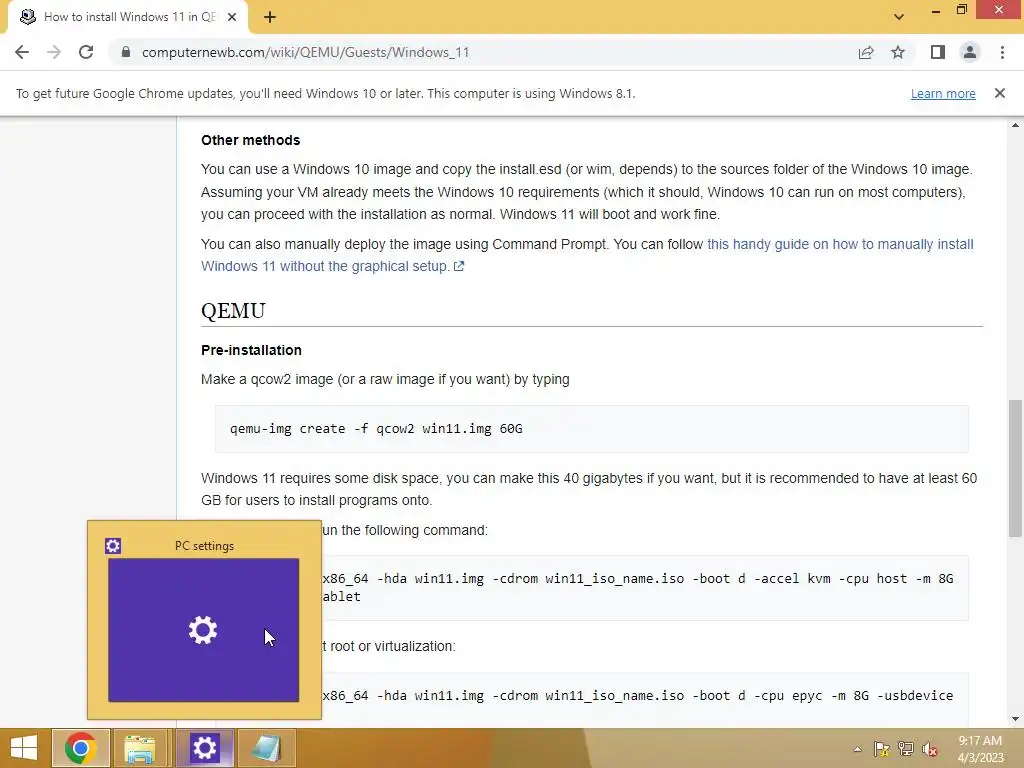The width and height of the screenshot is (1024, 768).
Task: Click the 'Other methods' heading
Action: pos(251,140)
